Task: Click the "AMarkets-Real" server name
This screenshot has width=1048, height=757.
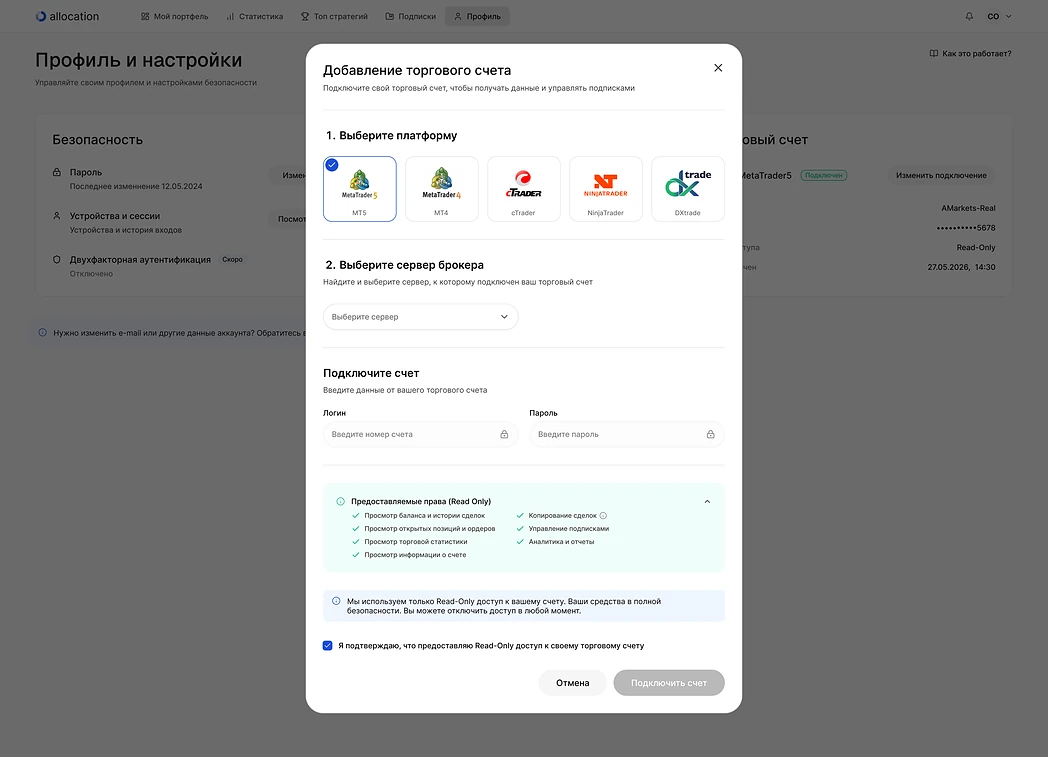Action: pyautogui.click(x=968, y=208)
